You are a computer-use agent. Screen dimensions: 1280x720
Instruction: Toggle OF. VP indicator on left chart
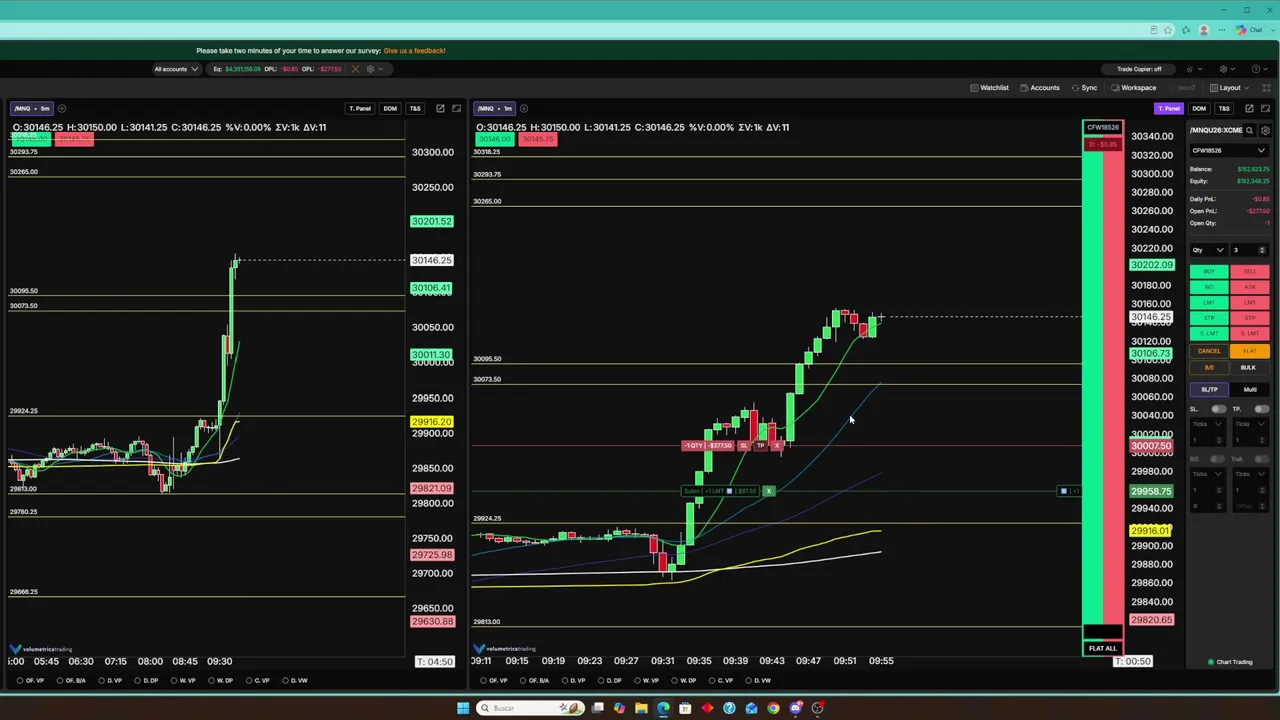click(x=30, y=680)
